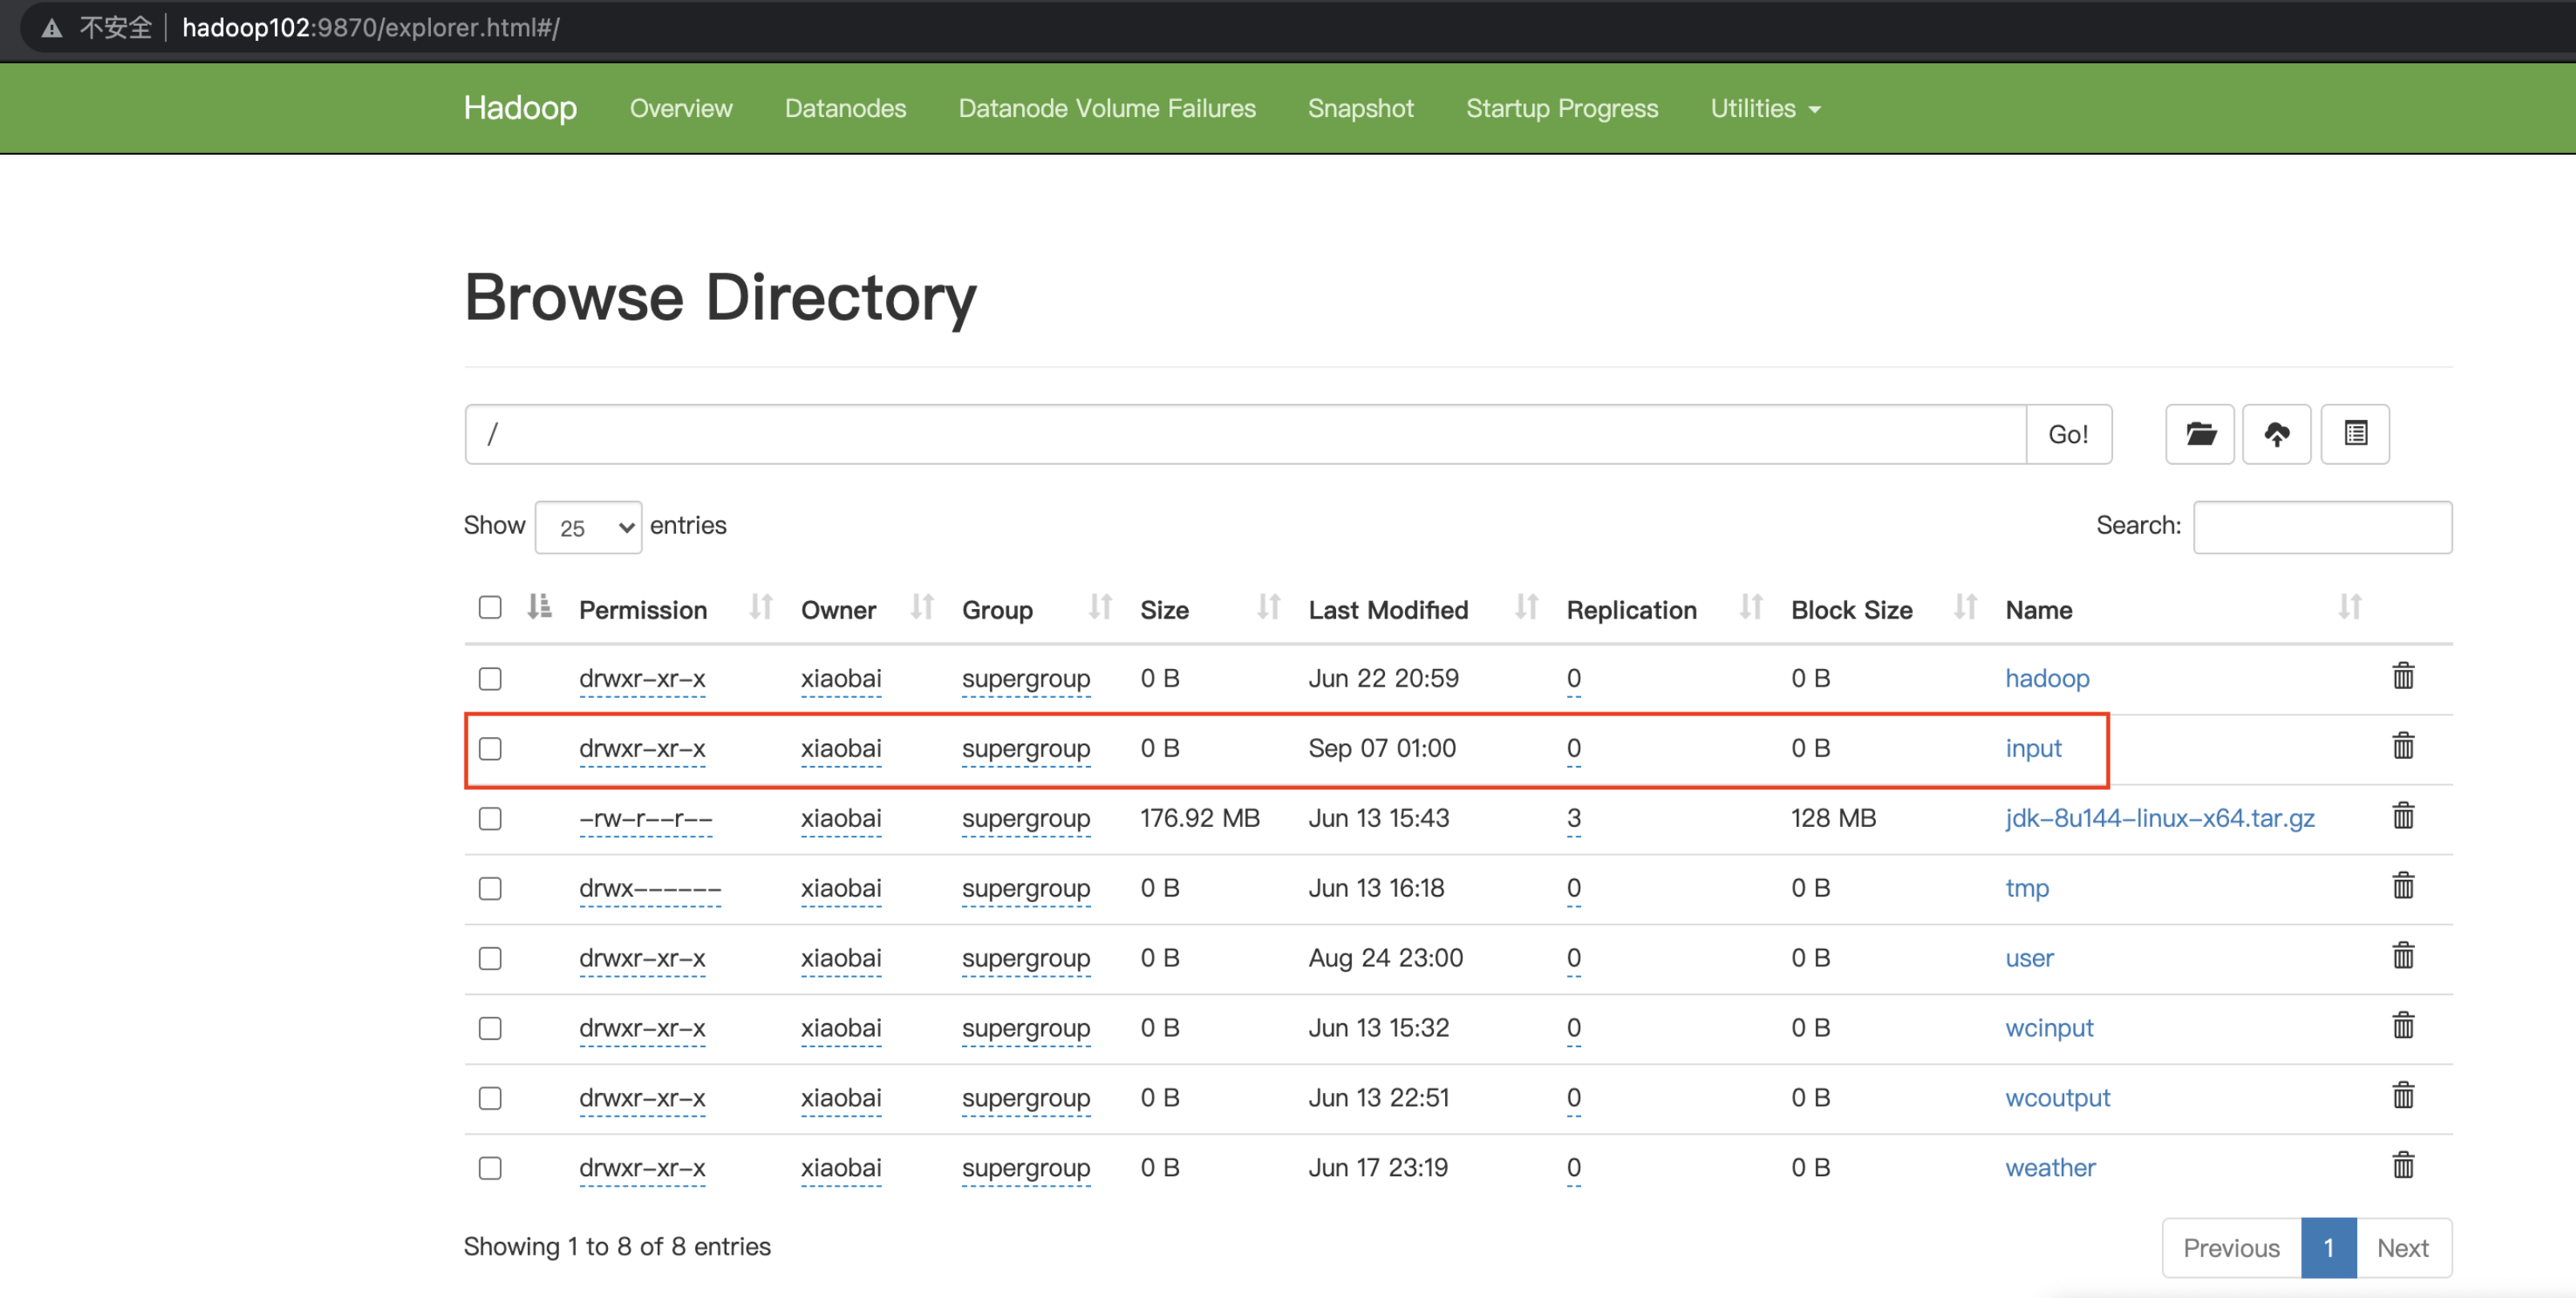This screenshot has height=1298, width=2576.
Task: Click the Previous pagination button
Action: 2231,1248
